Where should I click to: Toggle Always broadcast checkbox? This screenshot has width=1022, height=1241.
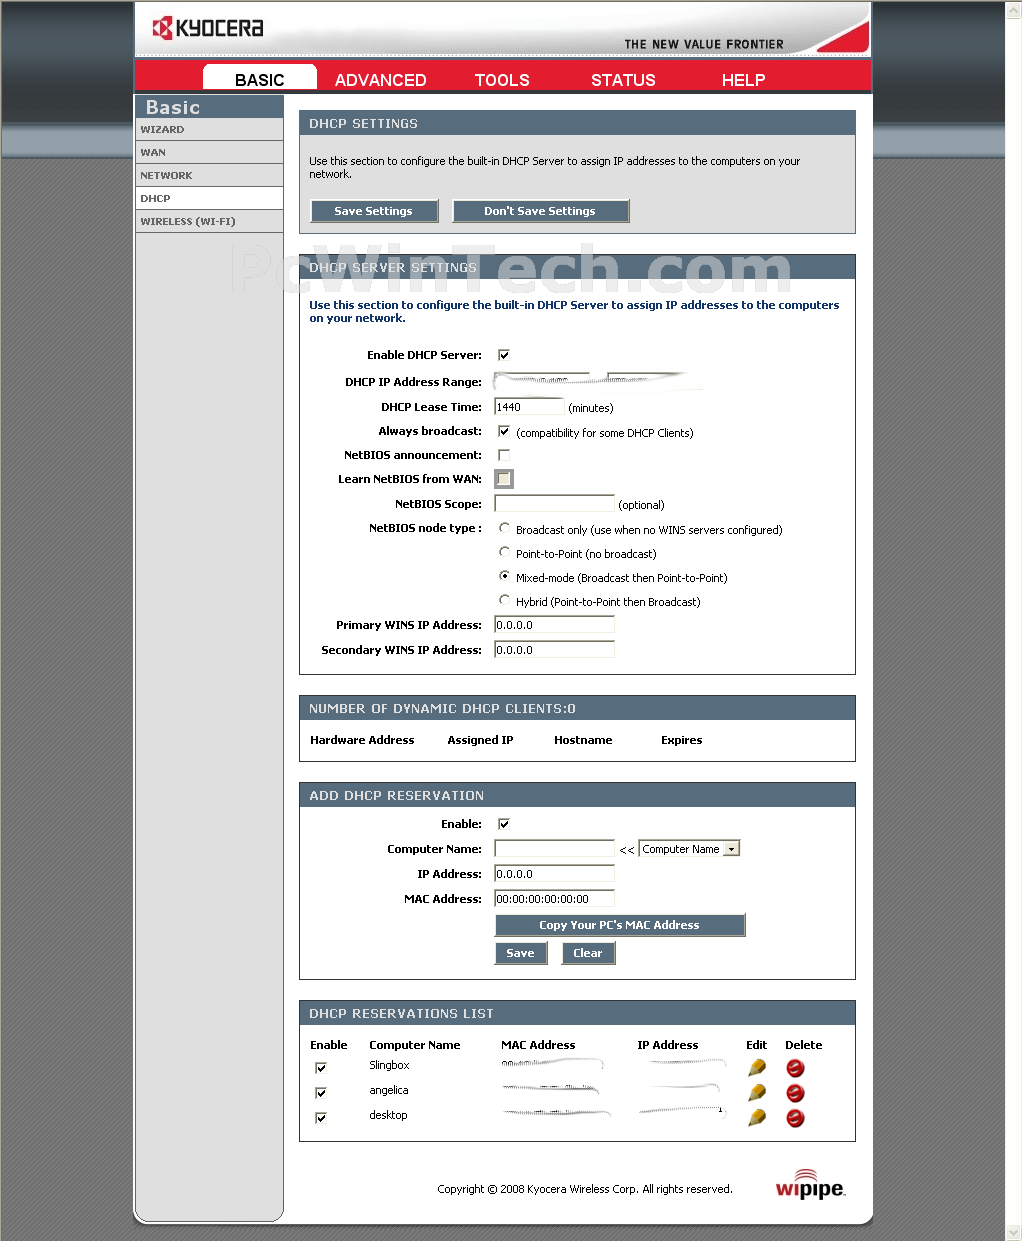(x=504, y=431)
